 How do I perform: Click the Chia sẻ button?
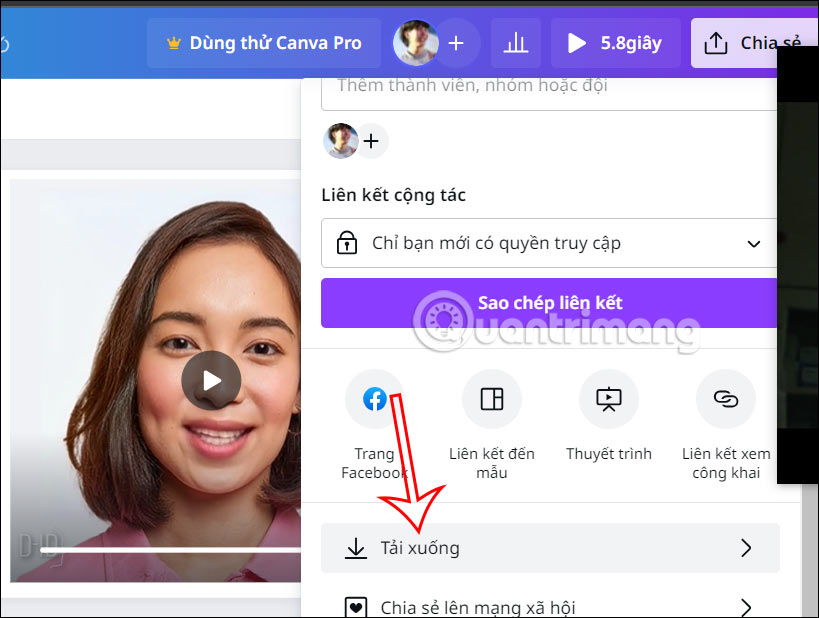pos(760,42)
